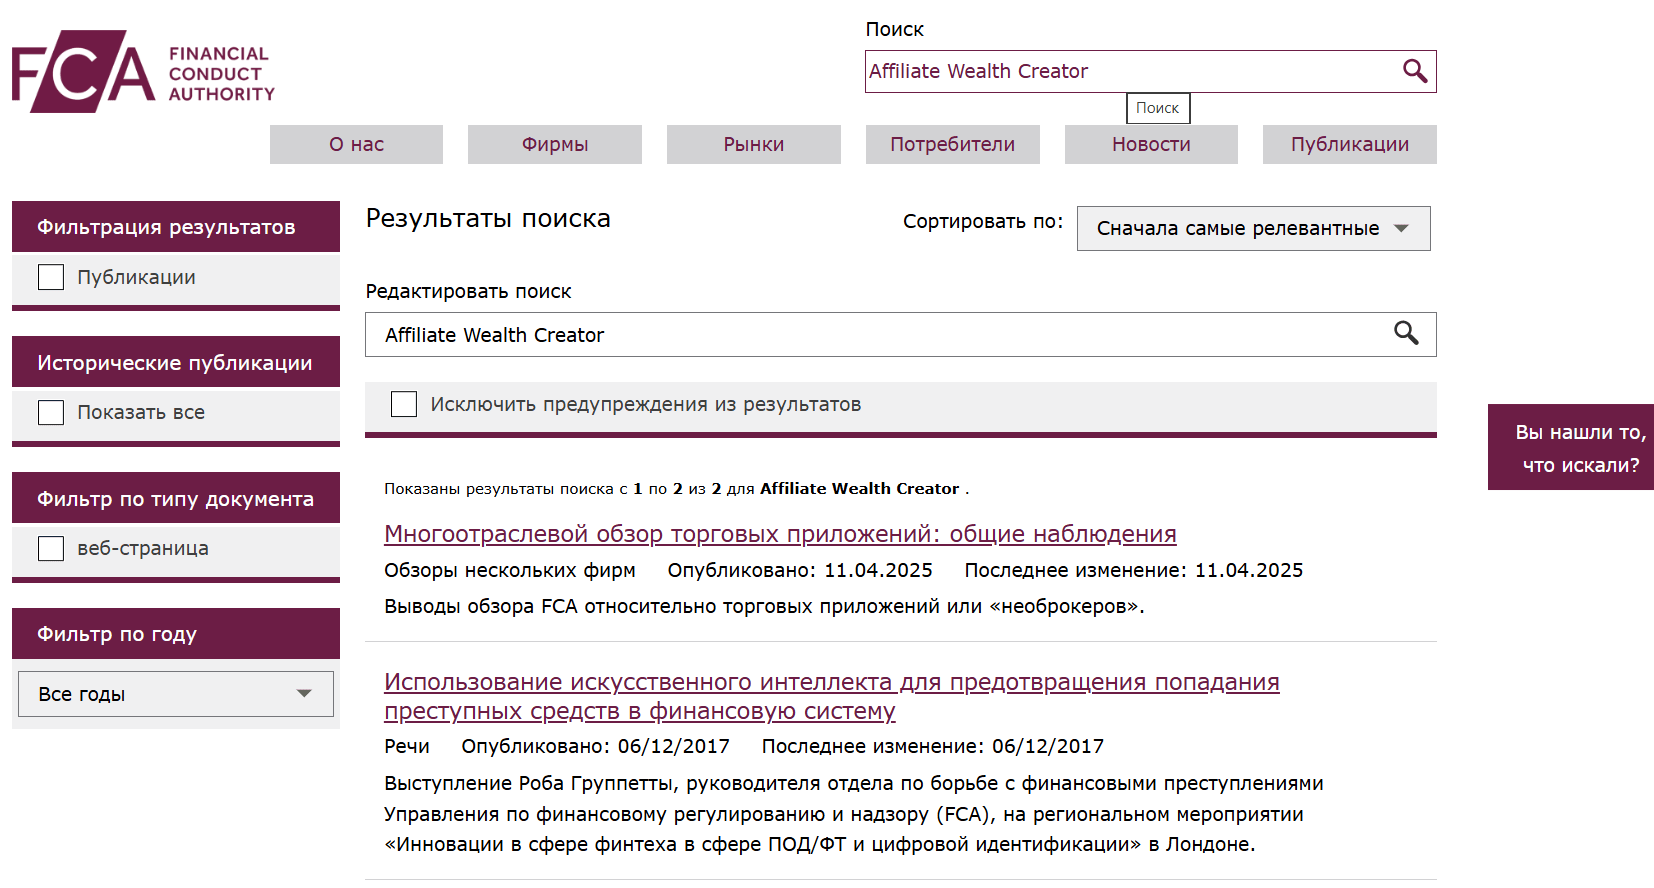This screenshot has height=888, width=1654.
Task: Expand the Все годы year dropdown
Action: click(x=175, y=694)
